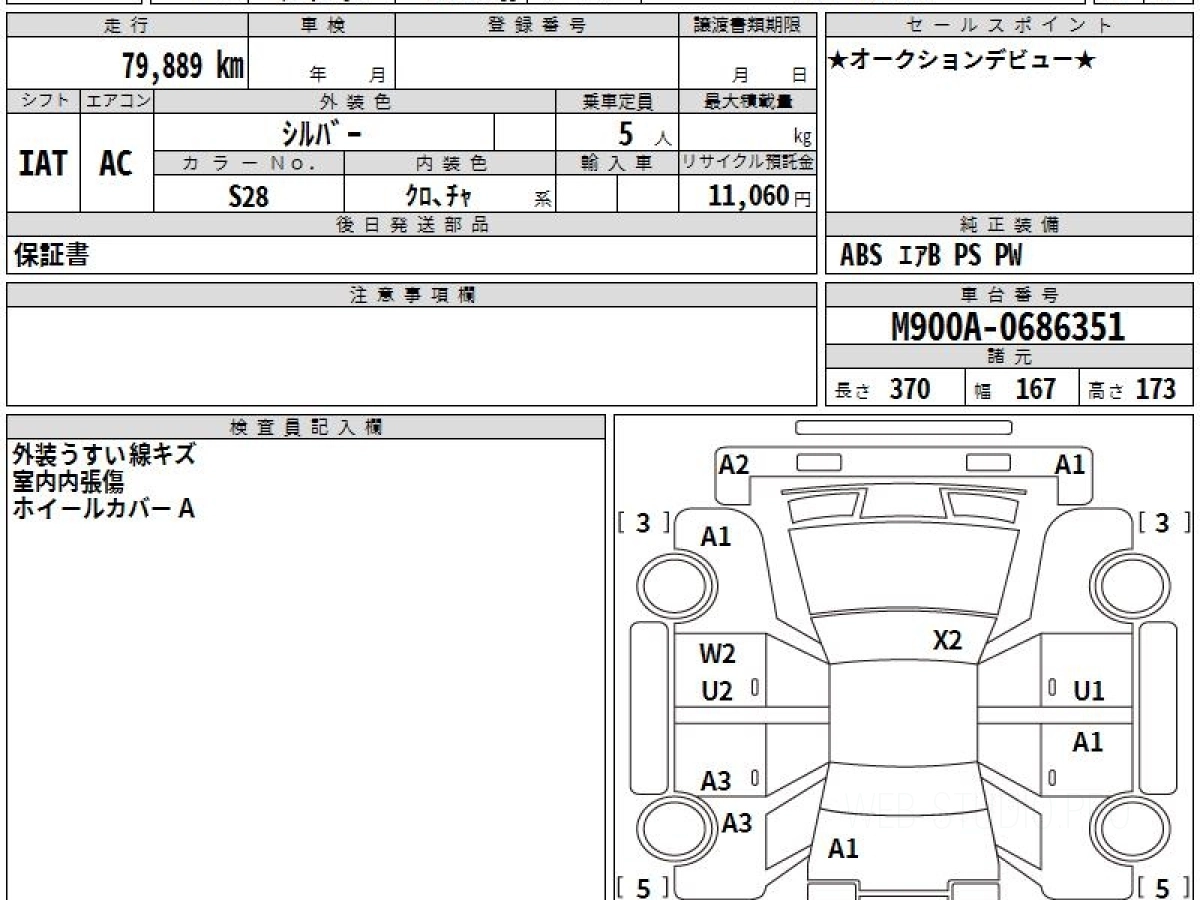Click the 輸入車 header cell
The image size is (1200, 900).
click(617, 163)
